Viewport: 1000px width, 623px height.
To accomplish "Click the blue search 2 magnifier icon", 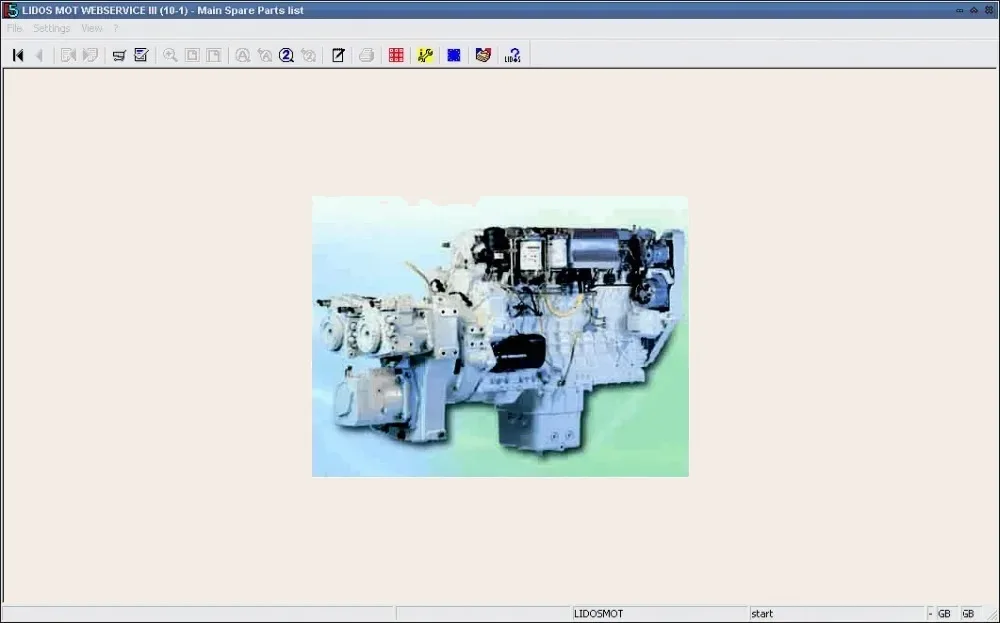I will pyautogui.click(x=286, y=55).
